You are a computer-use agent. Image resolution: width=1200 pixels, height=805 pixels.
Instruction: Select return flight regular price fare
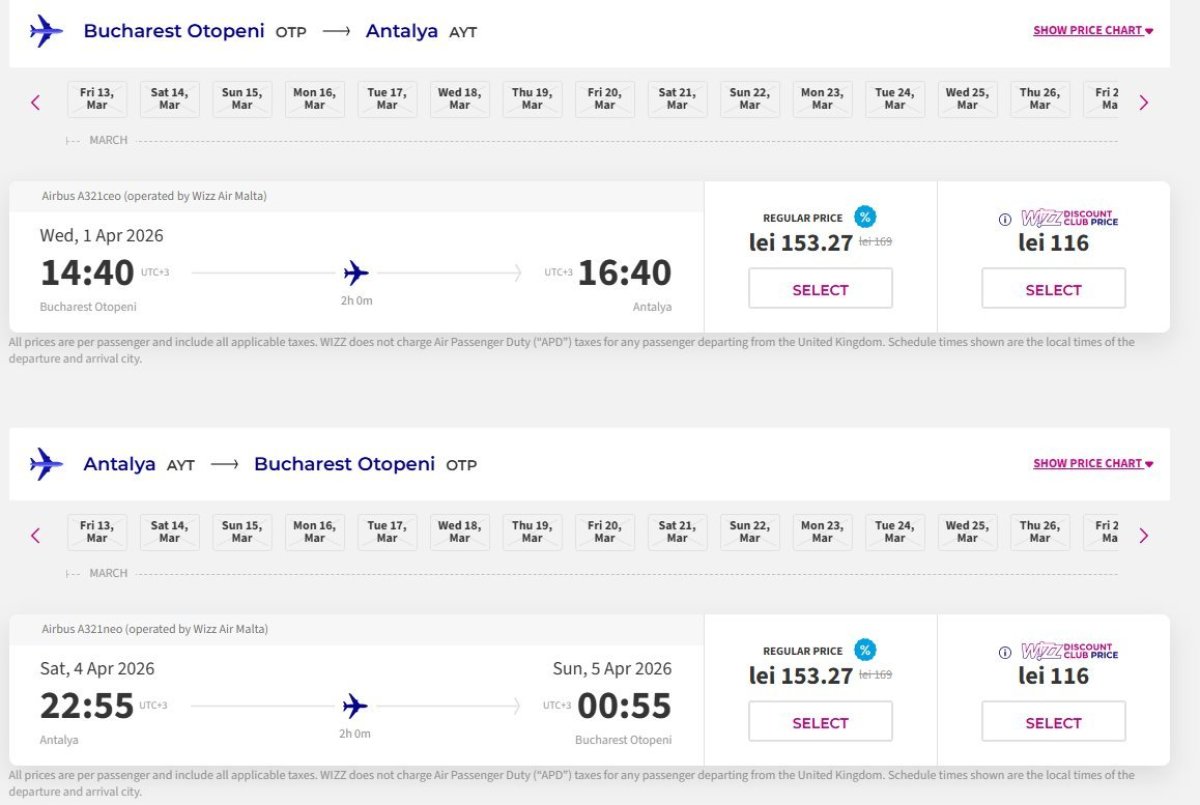point(820,723)
